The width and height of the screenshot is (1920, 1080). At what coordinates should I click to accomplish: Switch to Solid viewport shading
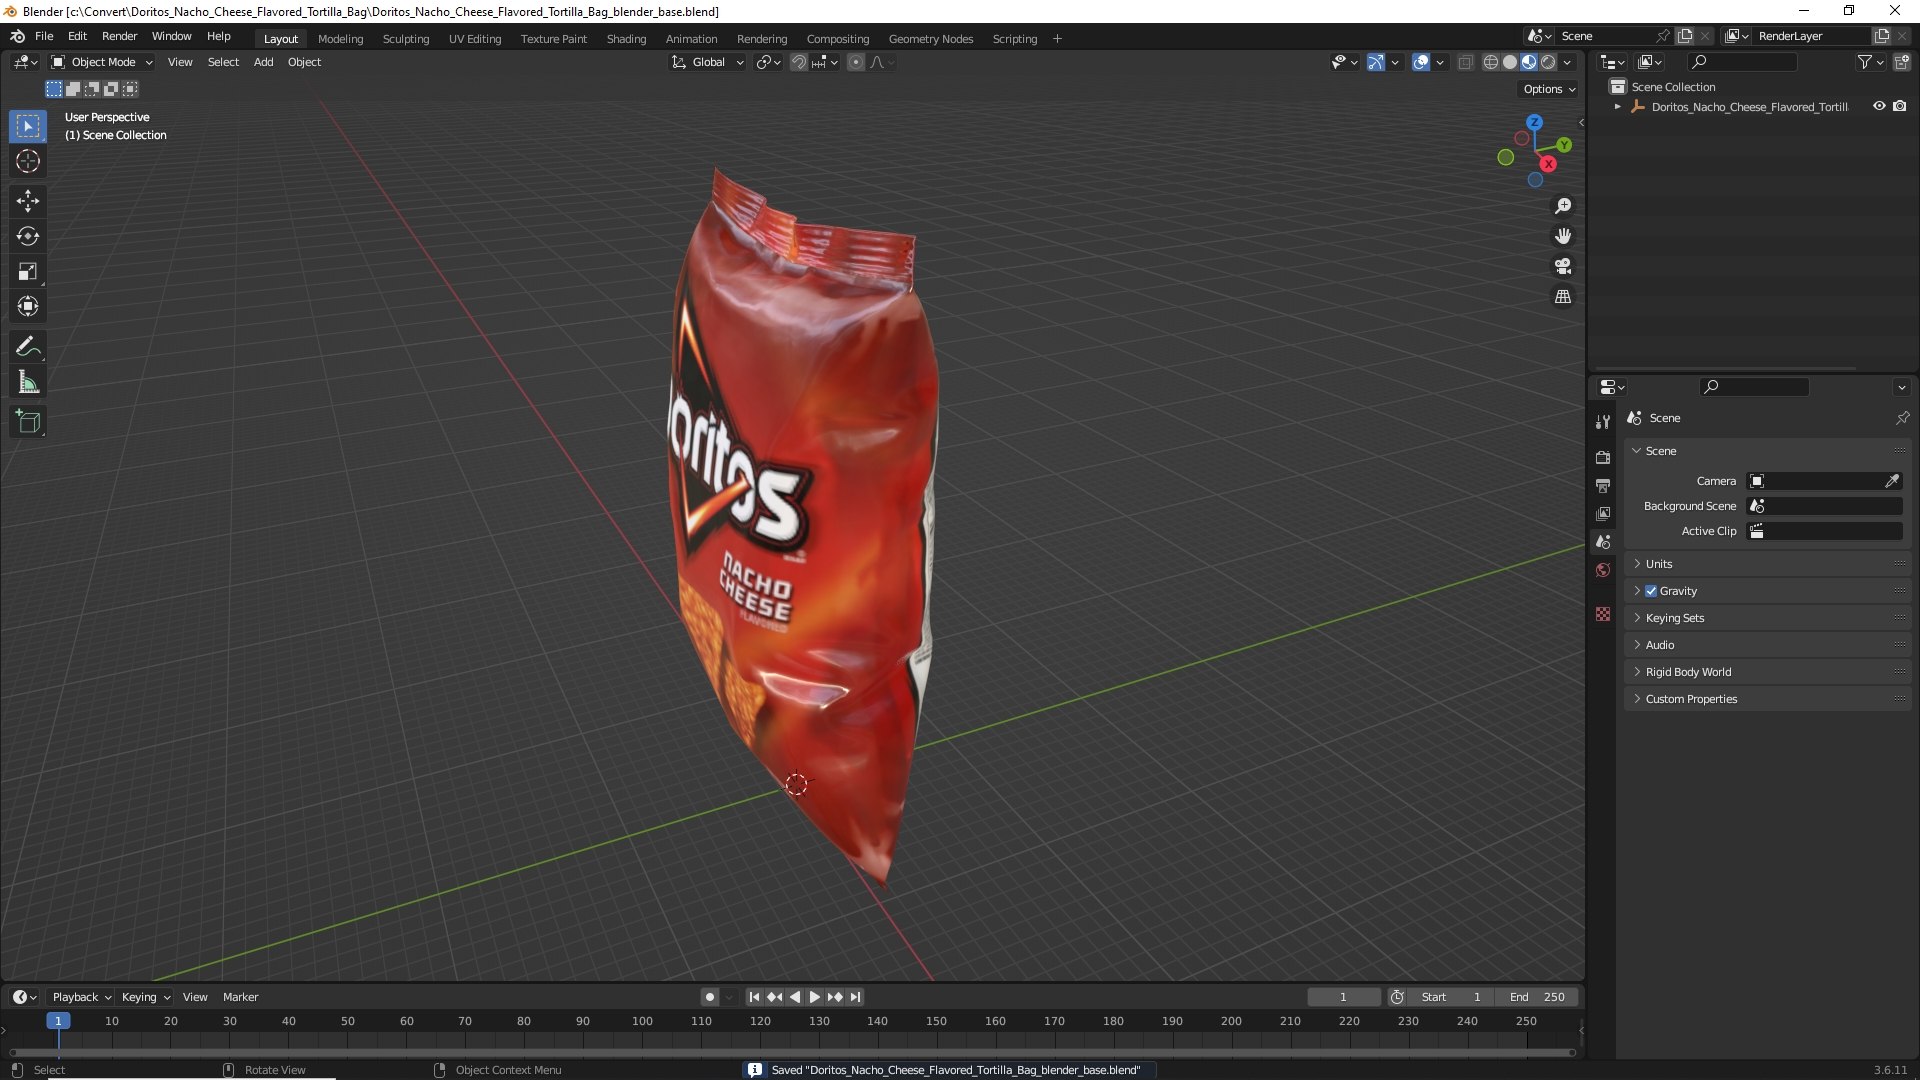[1510, 62]
